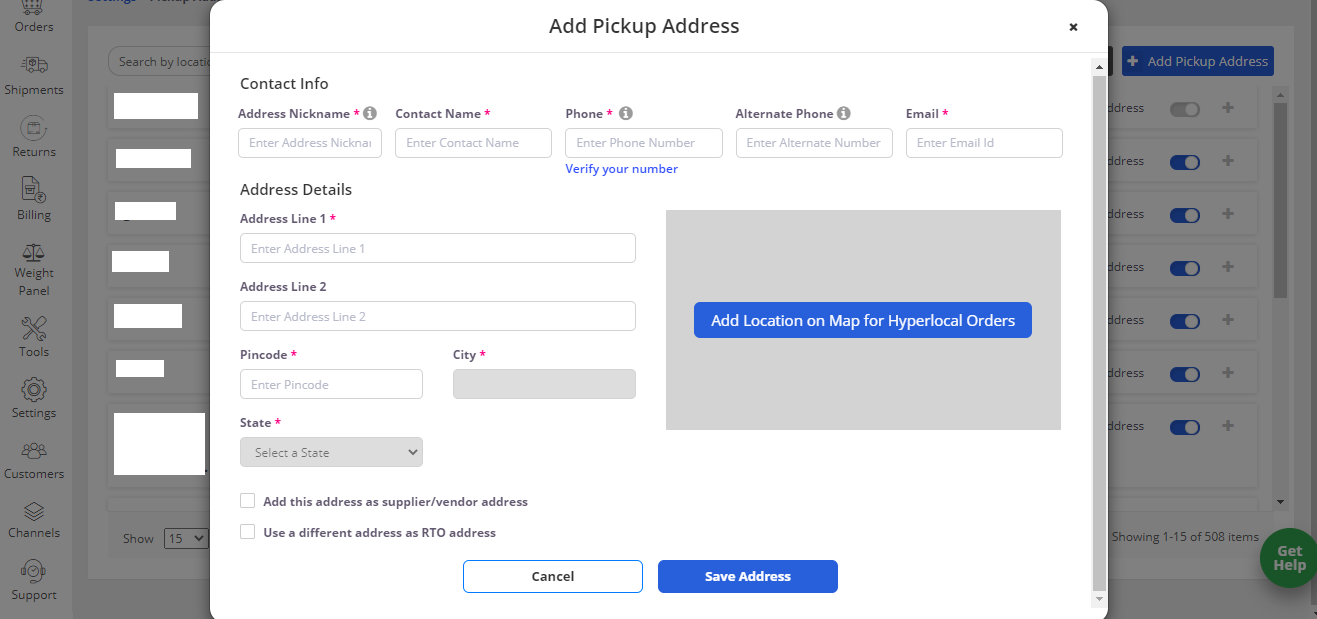Check Use a different address as RTO

point(247,532)
